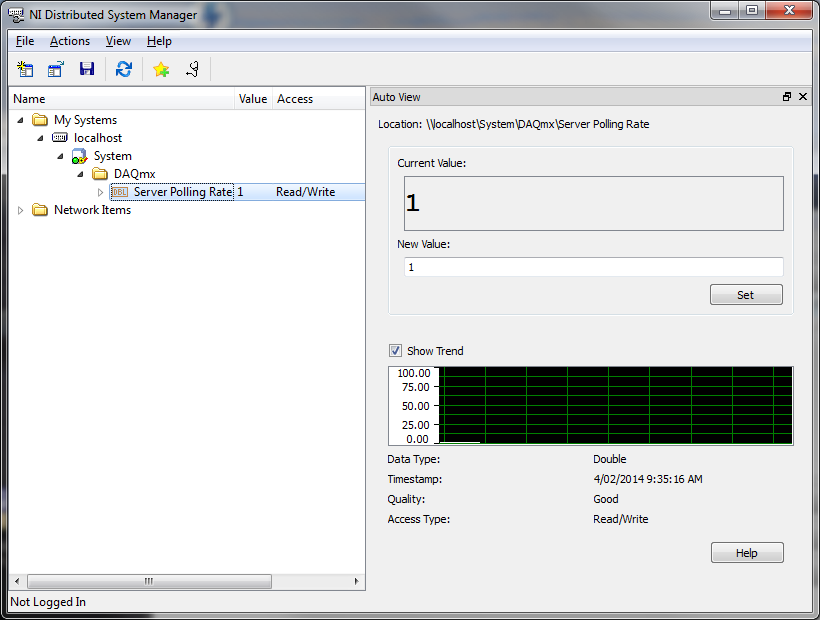Select the Server Polling Rate row label
This screenshot has height=620, width=820.
pyautogui.click(x=183, y=192)
